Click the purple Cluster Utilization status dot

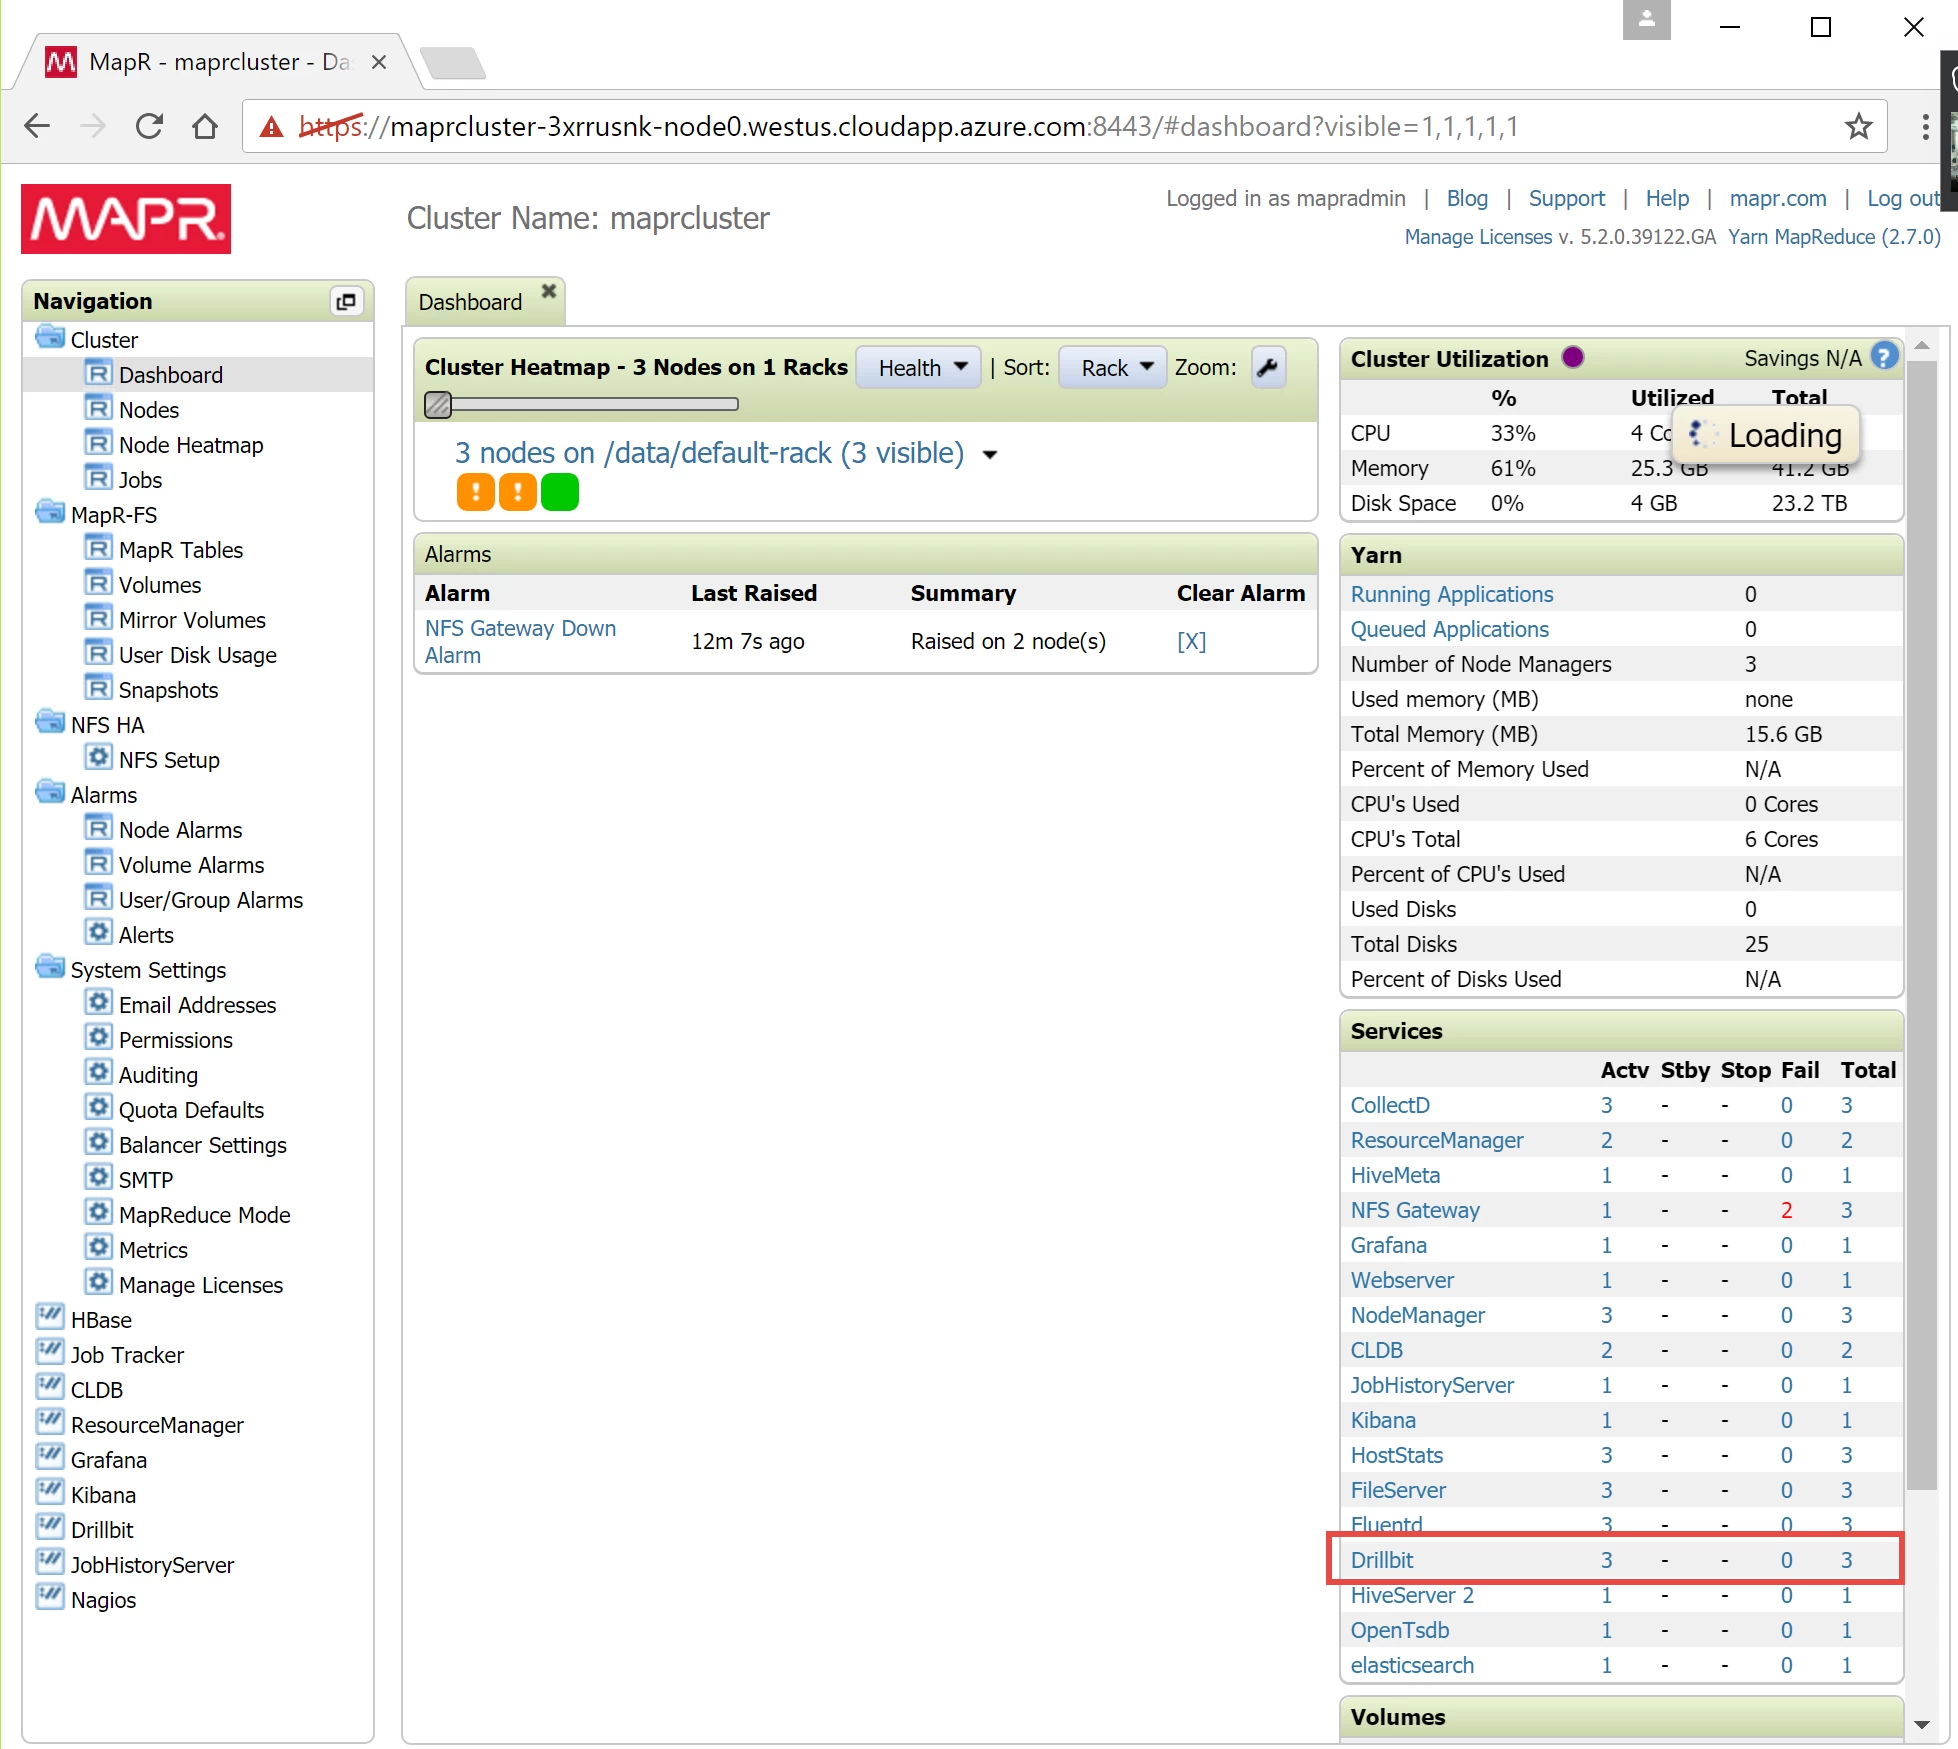(1573, 357)
